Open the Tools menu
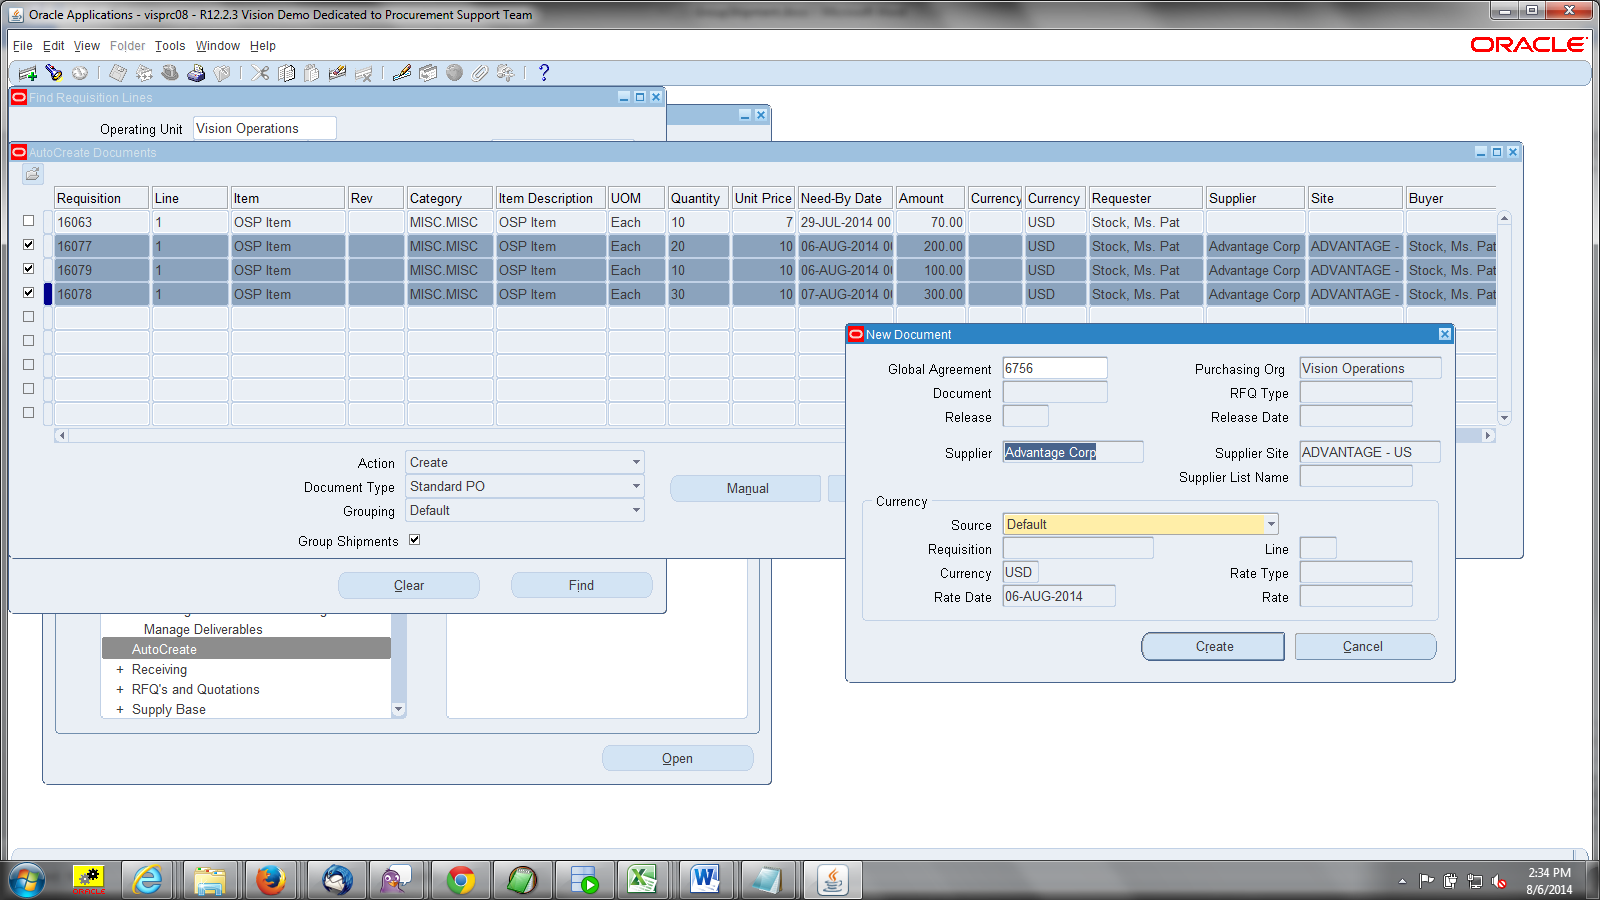1600x900 pixels. click(170, 46)
